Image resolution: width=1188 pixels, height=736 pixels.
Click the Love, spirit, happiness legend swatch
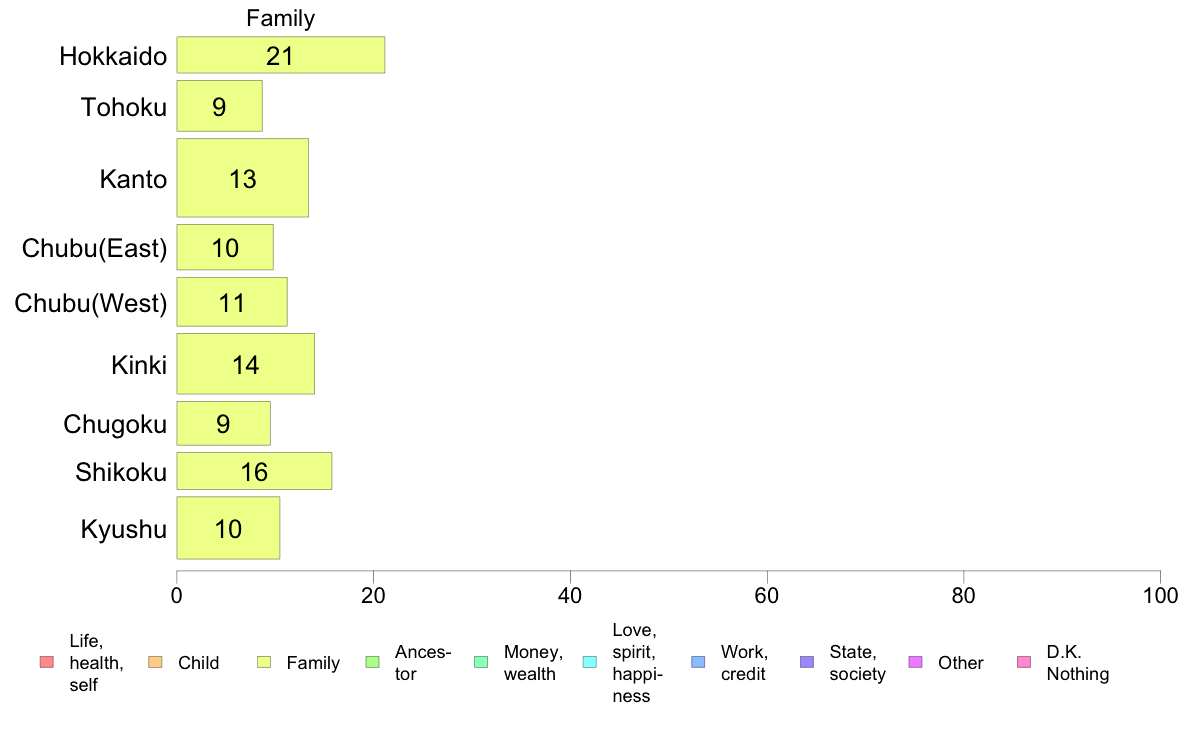click(589, 662)
